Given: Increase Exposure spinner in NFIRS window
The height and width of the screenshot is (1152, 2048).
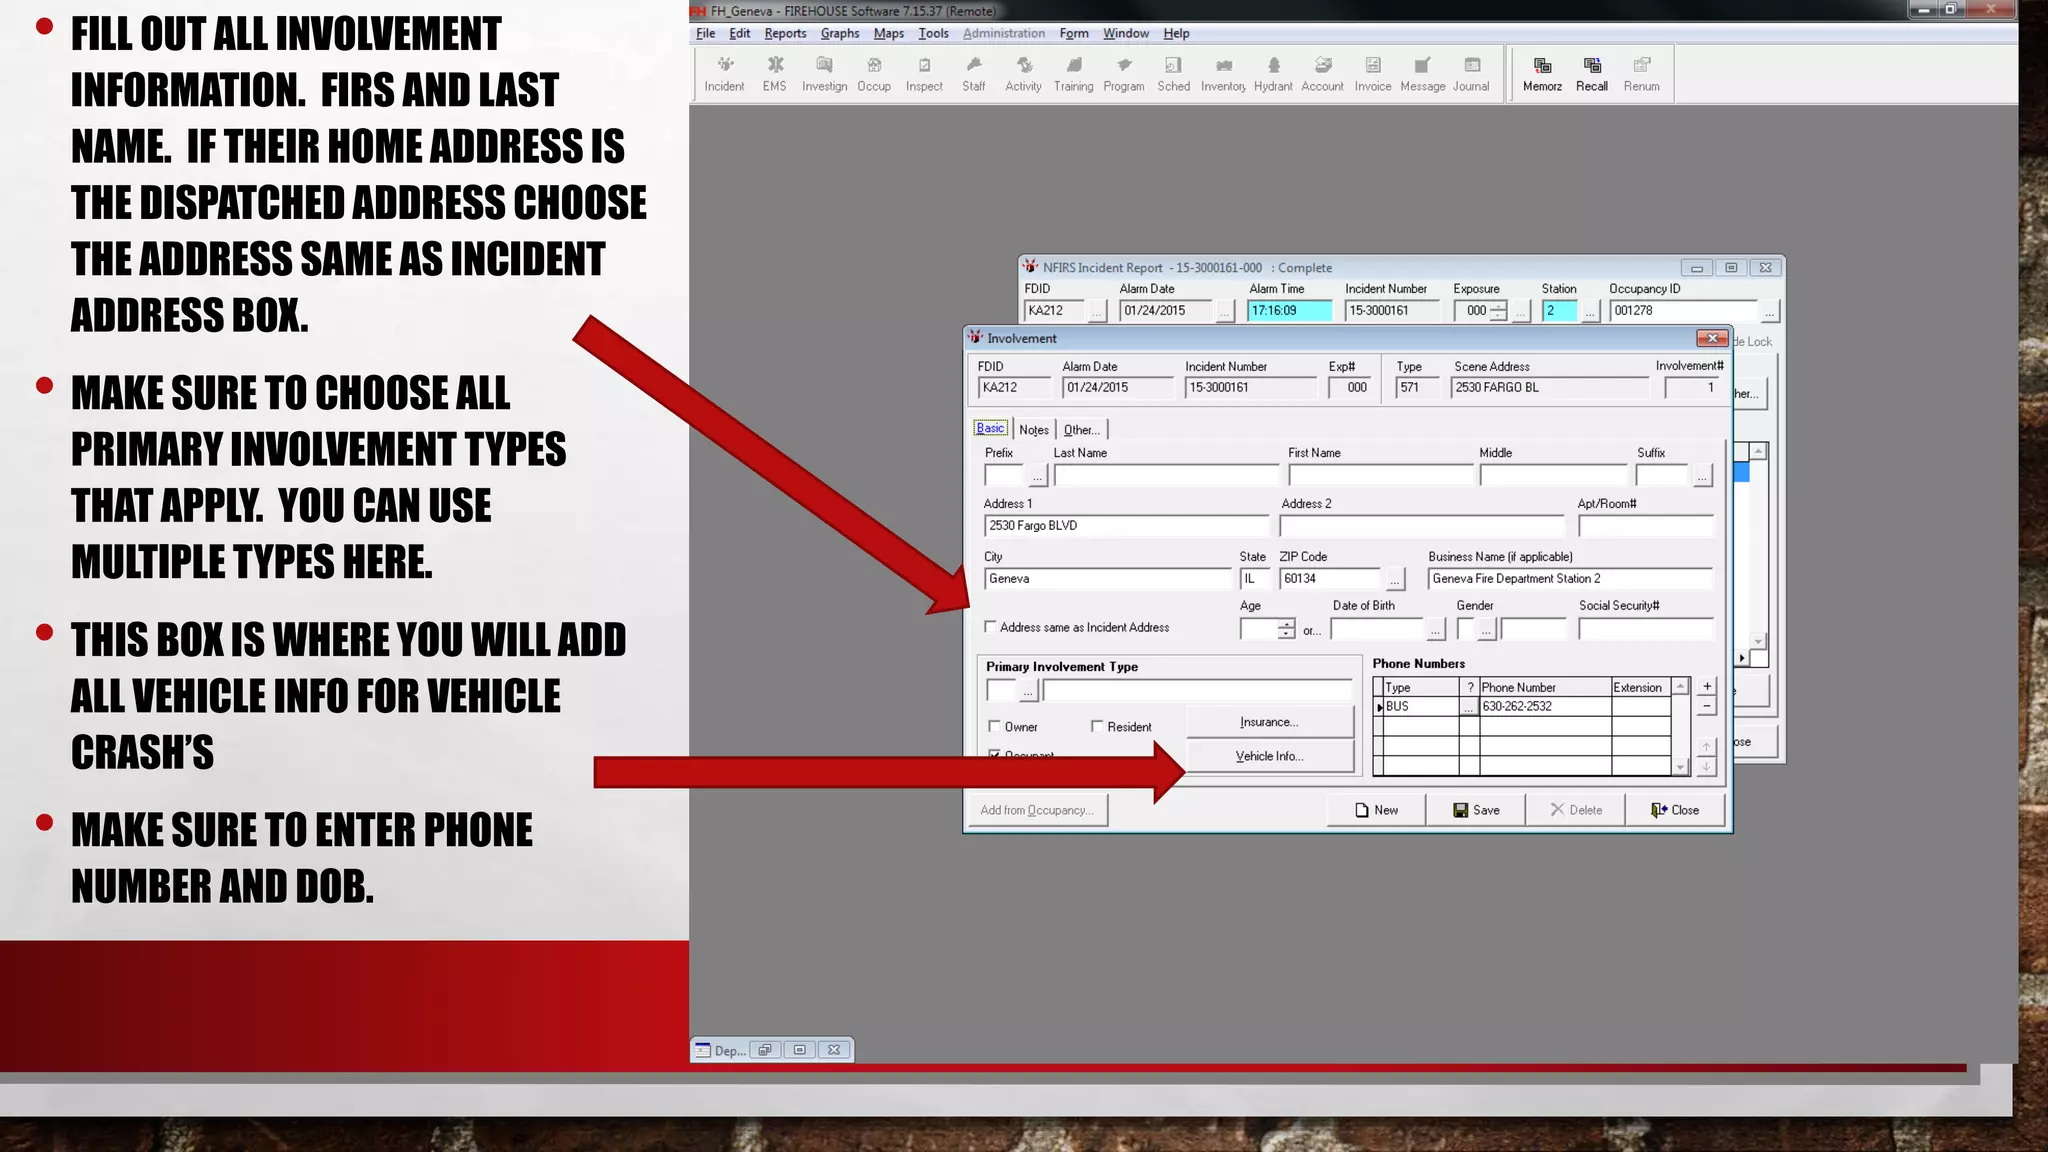Looking at the screenshot, I should (x=1498, y=306).
